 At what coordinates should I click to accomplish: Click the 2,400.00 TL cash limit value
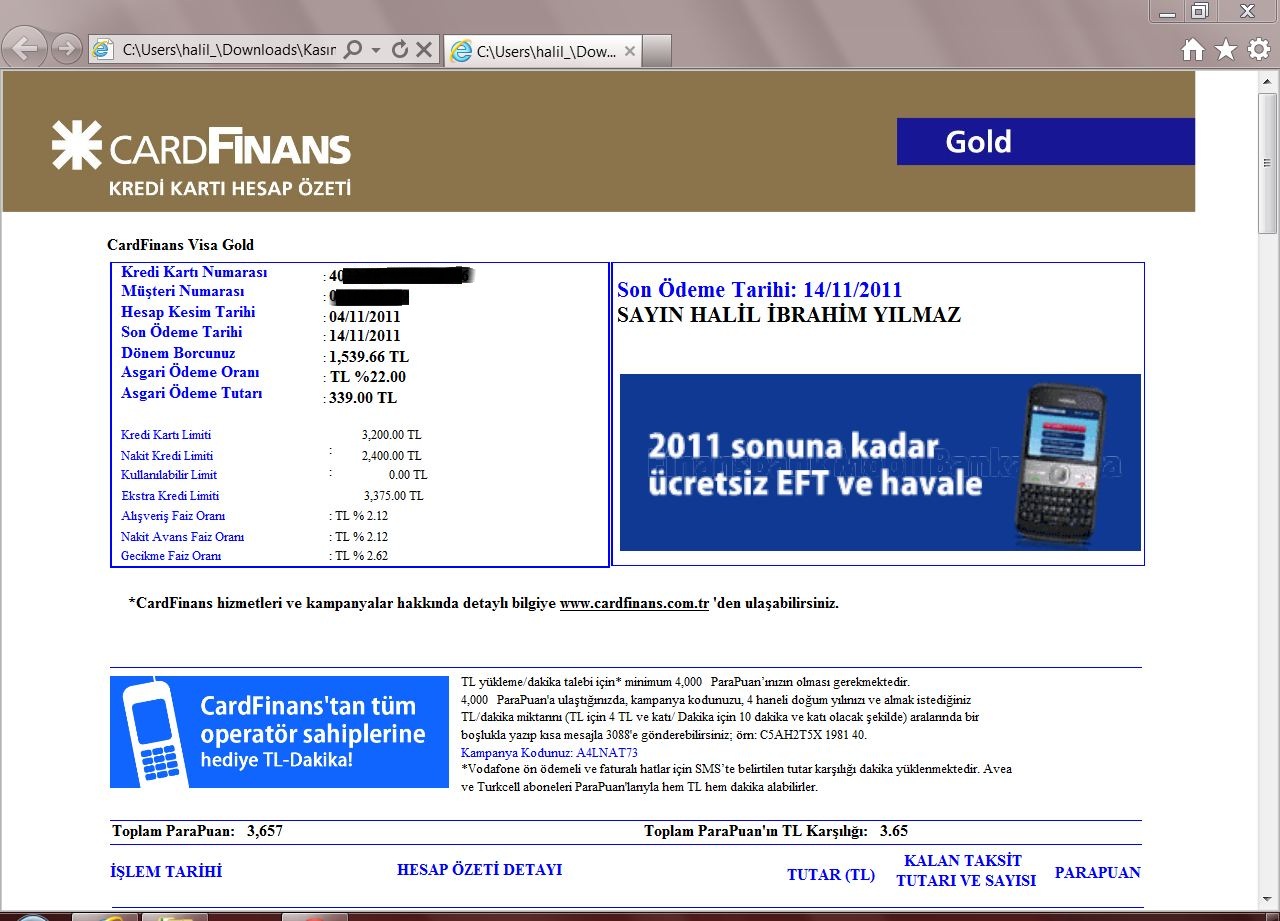tap(391, 456)
